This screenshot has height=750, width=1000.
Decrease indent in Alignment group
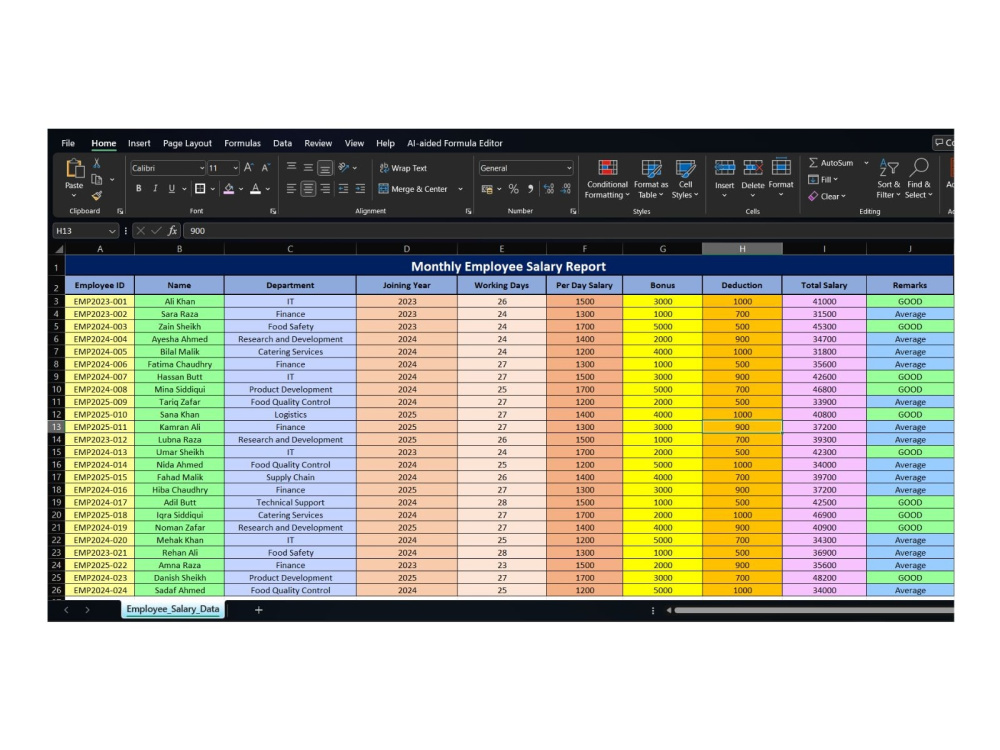[x=343, y=189]
